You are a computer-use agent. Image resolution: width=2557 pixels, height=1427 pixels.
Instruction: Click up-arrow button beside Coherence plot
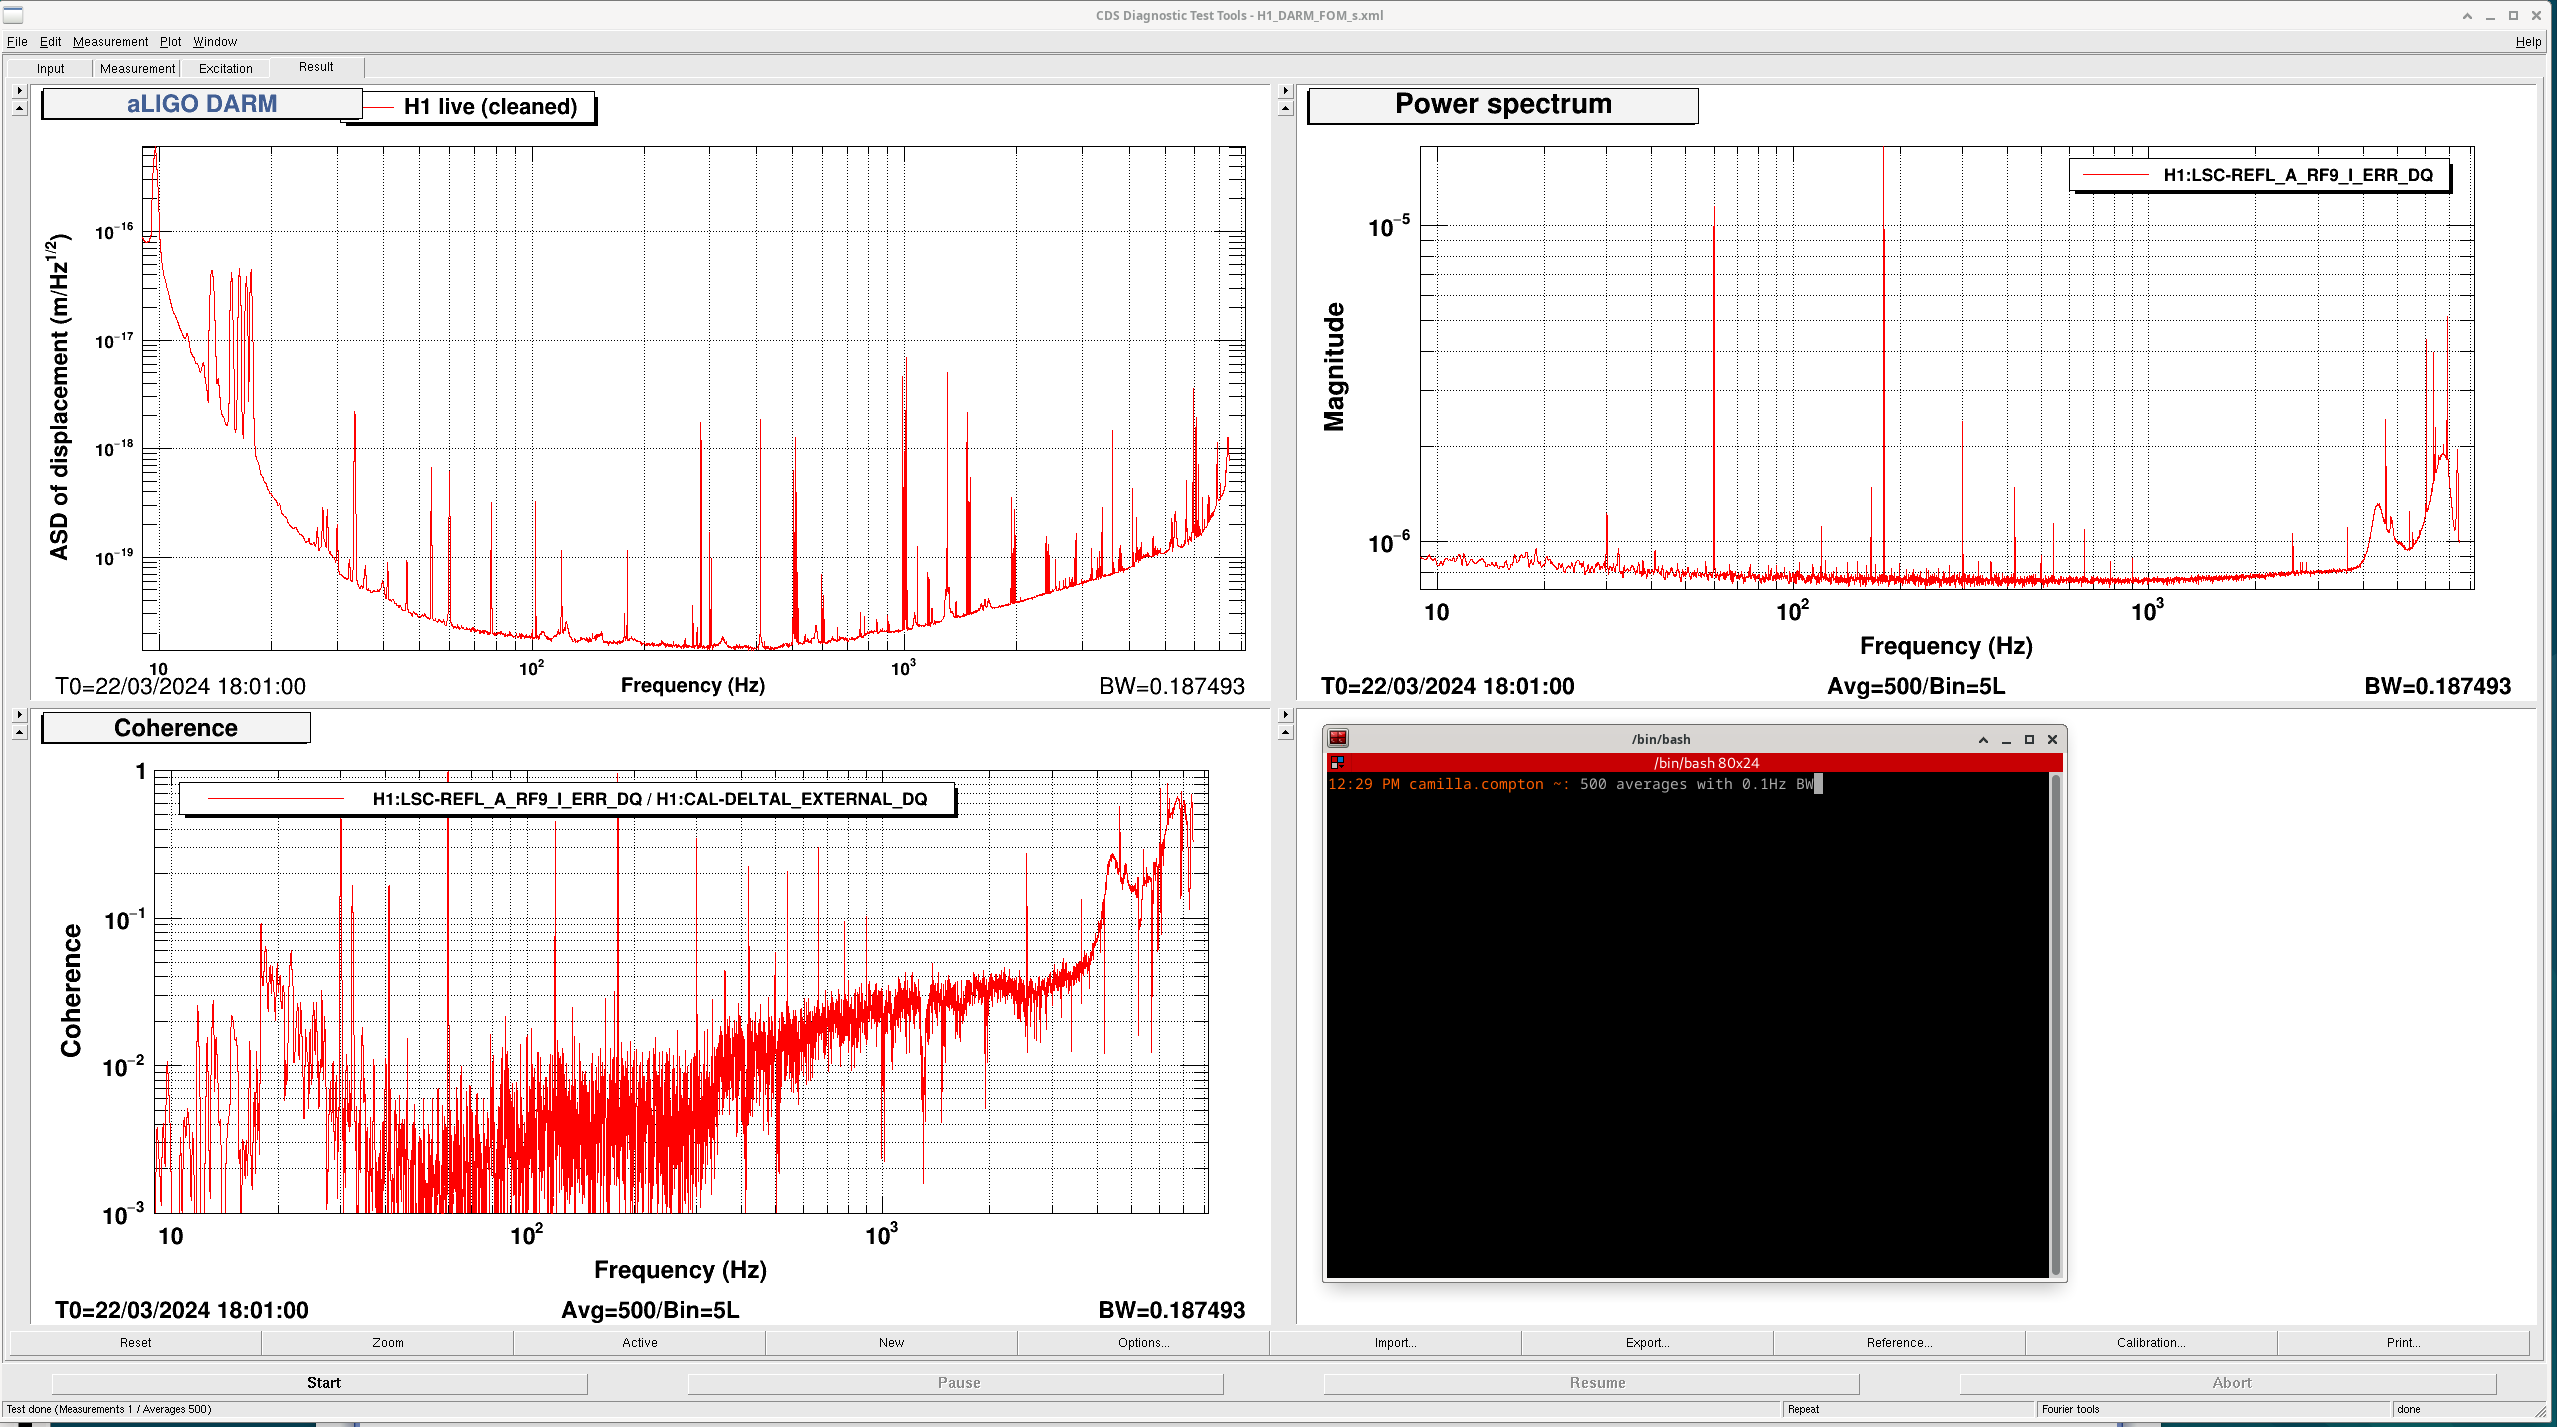pyautogui.click(x=19, y=733)
